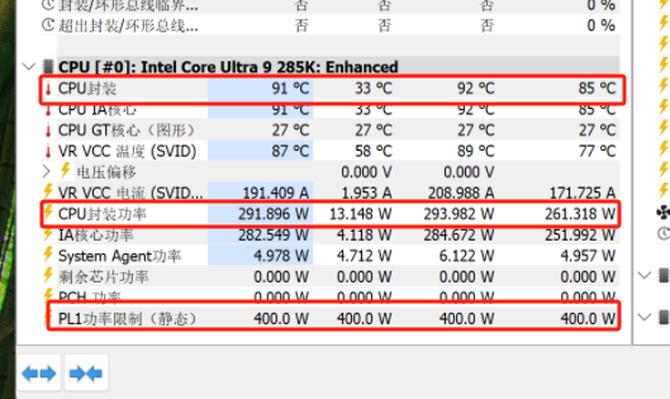Click the expand-columns double arrow button
Viewport: 670px width, 399px height.
coord(39,373)
